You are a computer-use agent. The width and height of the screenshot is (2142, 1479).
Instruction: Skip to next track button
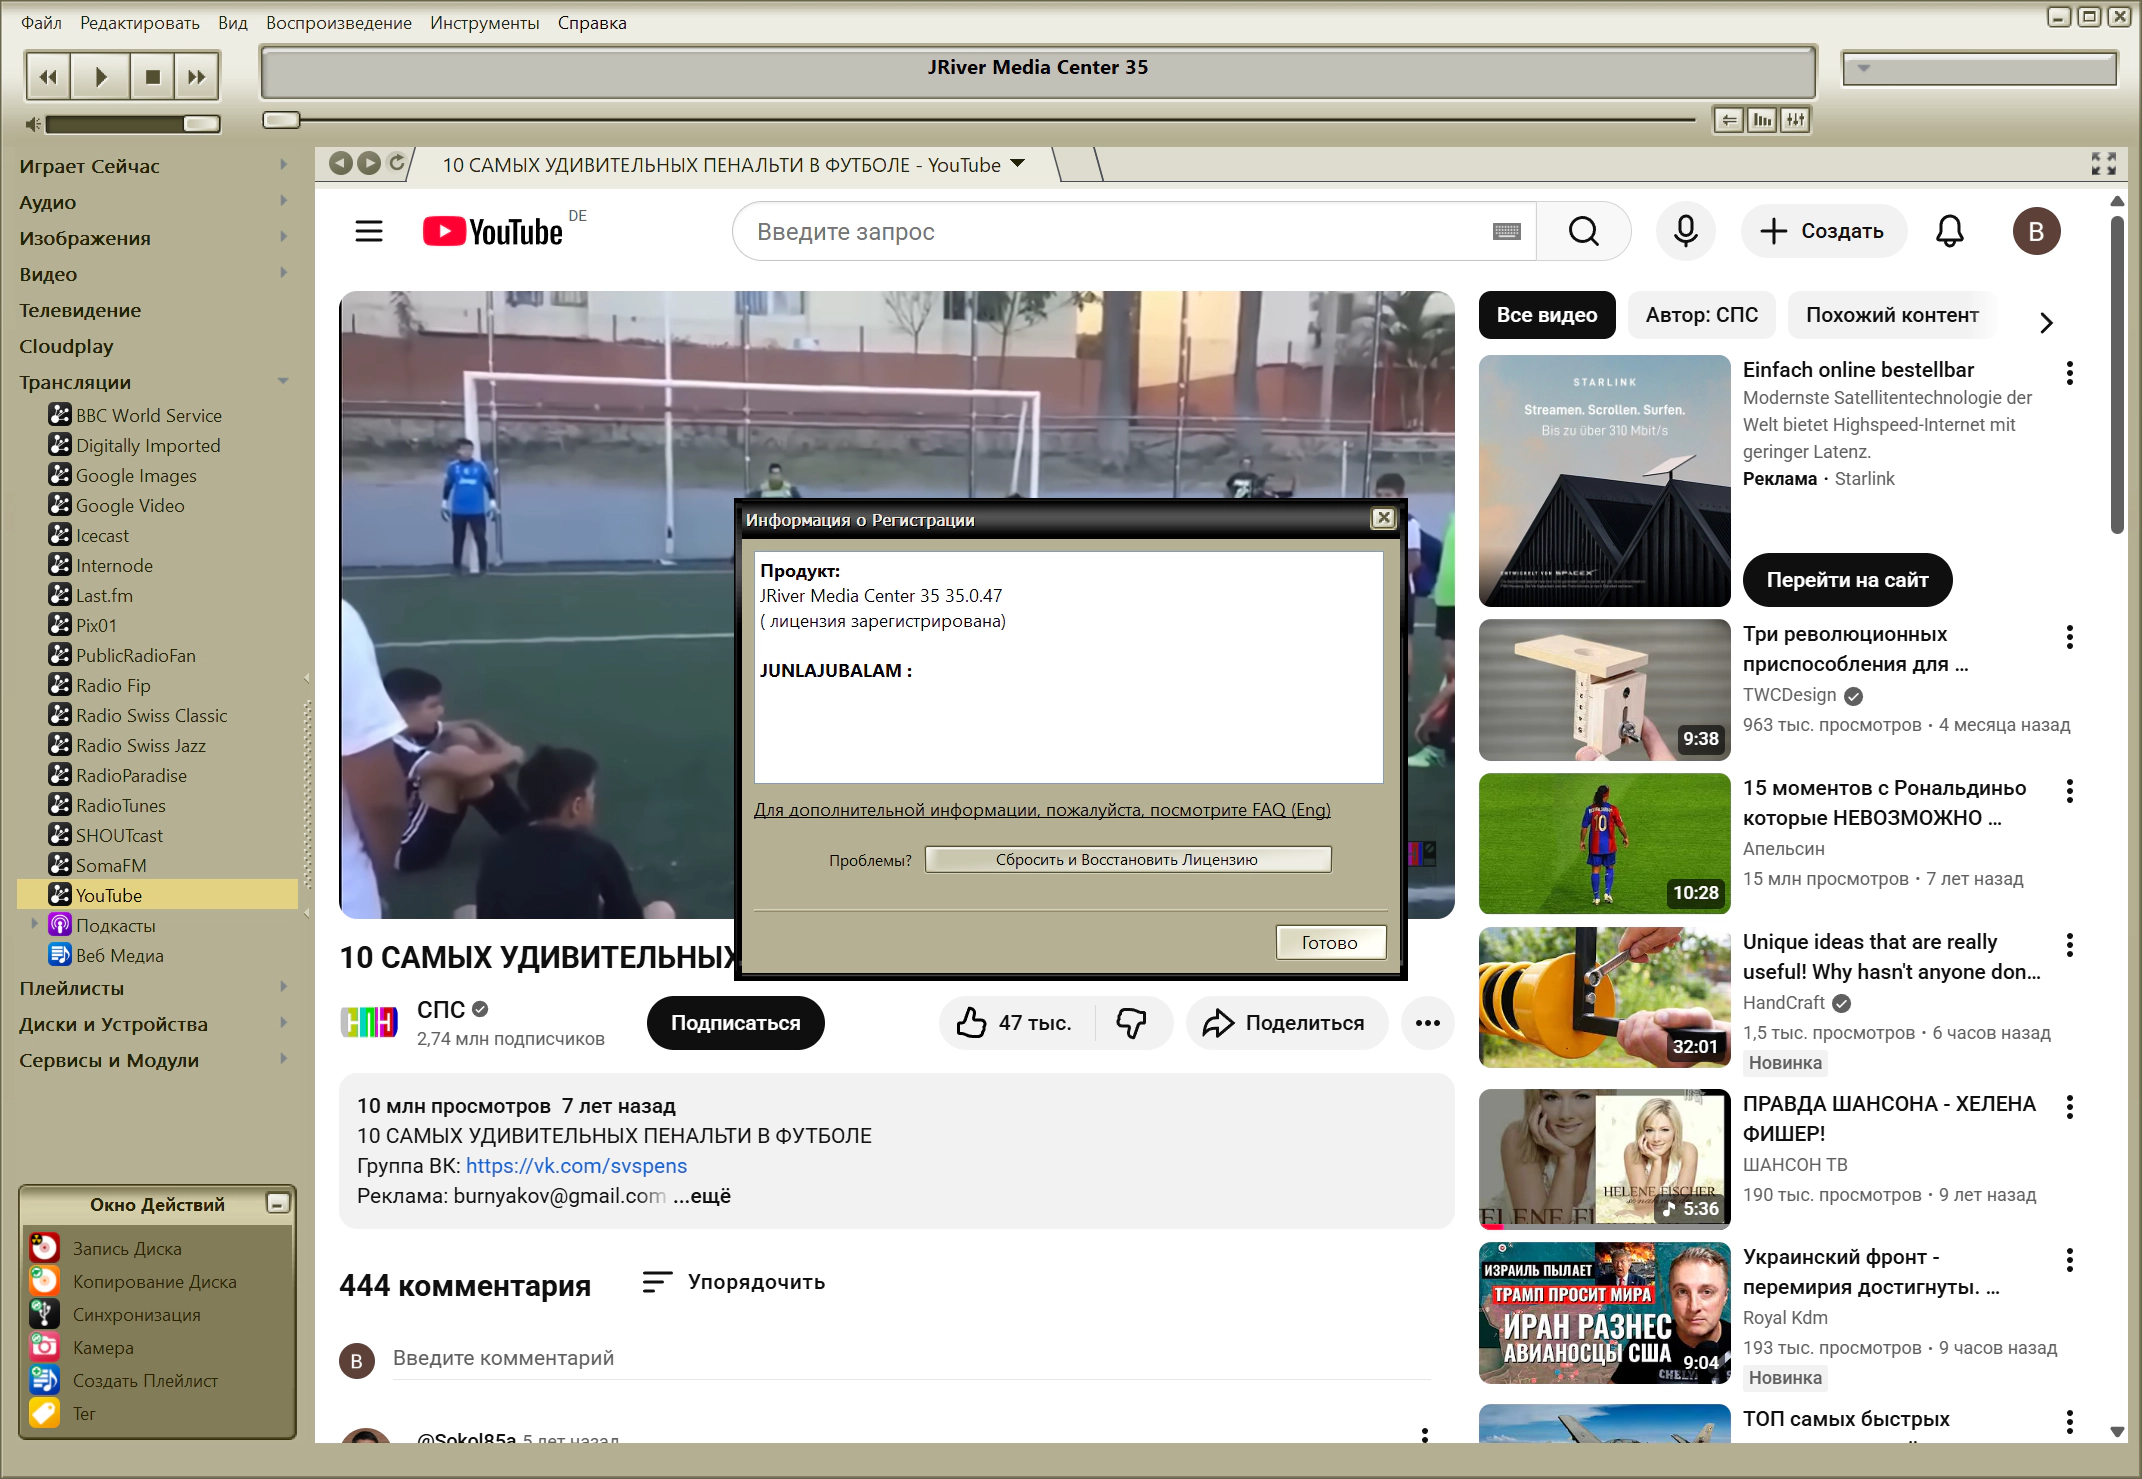pyautogui.click(x=197, y=77)
